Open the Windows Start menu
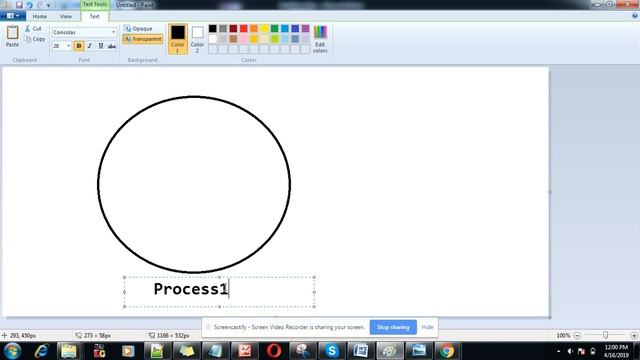The image size is (640, 360). [x=12, y=351]
